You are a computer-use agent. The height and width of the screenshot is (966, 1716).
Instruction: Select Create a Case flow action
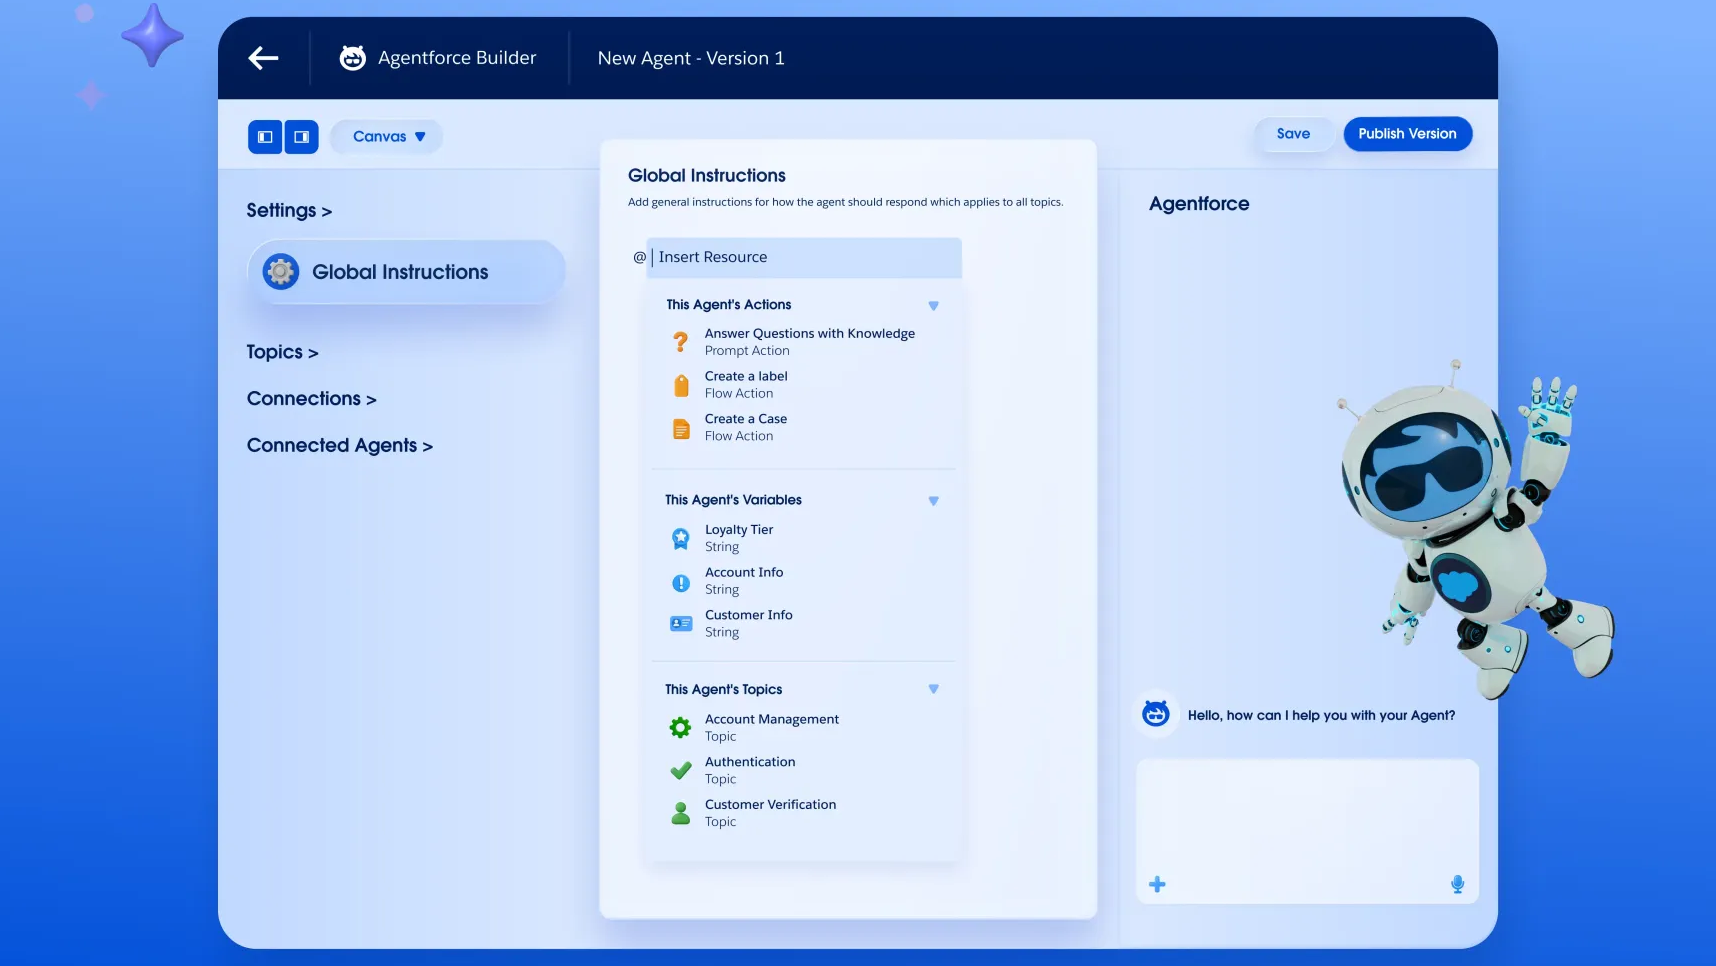(745, 428)
